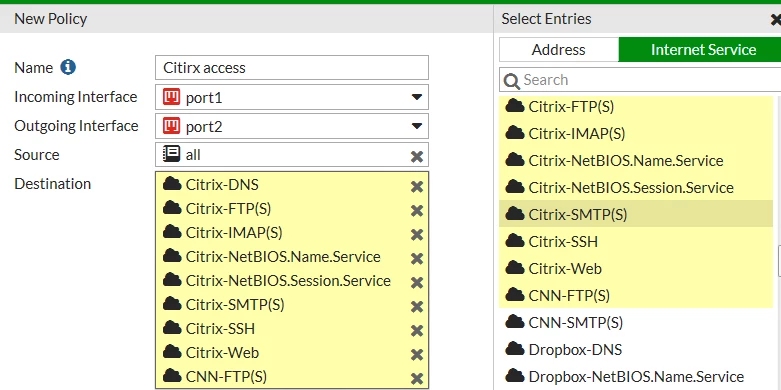Remove Citrix-FTP(S) from Destination
Viewport: 781px width, 390px height.
click(417, 211)
